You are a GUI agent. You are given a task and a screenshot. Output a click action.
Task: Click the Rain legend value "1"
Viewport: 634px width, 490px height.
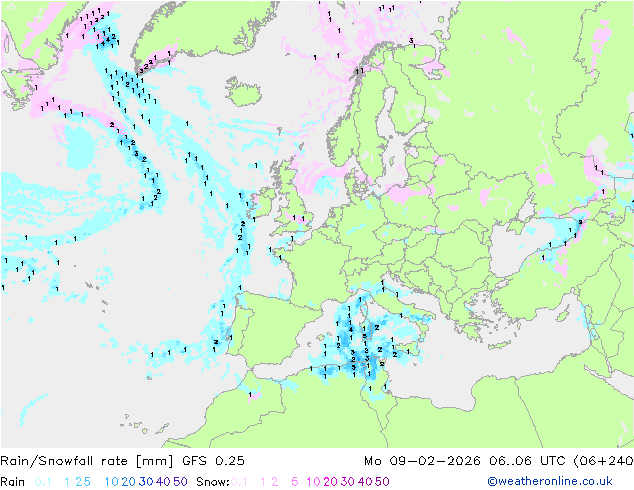[x=67, y=482]
